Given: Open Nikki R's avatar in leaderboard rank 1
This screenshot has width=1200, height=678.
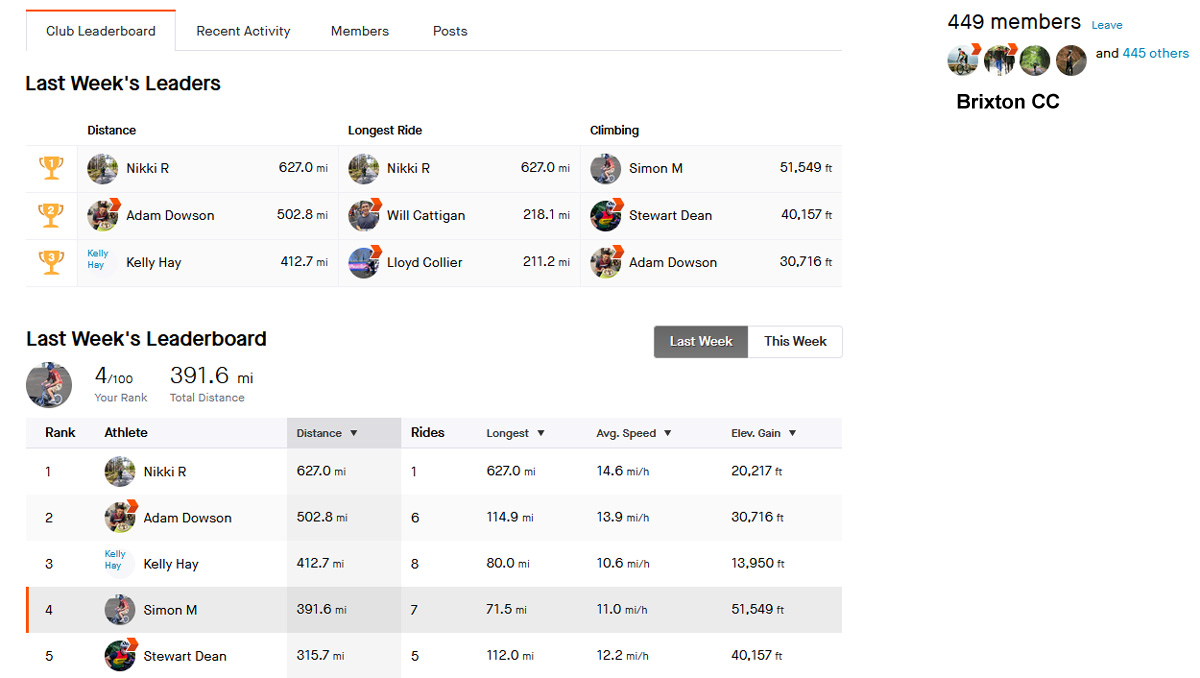Looking at the screenshot, I should pyautogui.click(x=120, y=471).
